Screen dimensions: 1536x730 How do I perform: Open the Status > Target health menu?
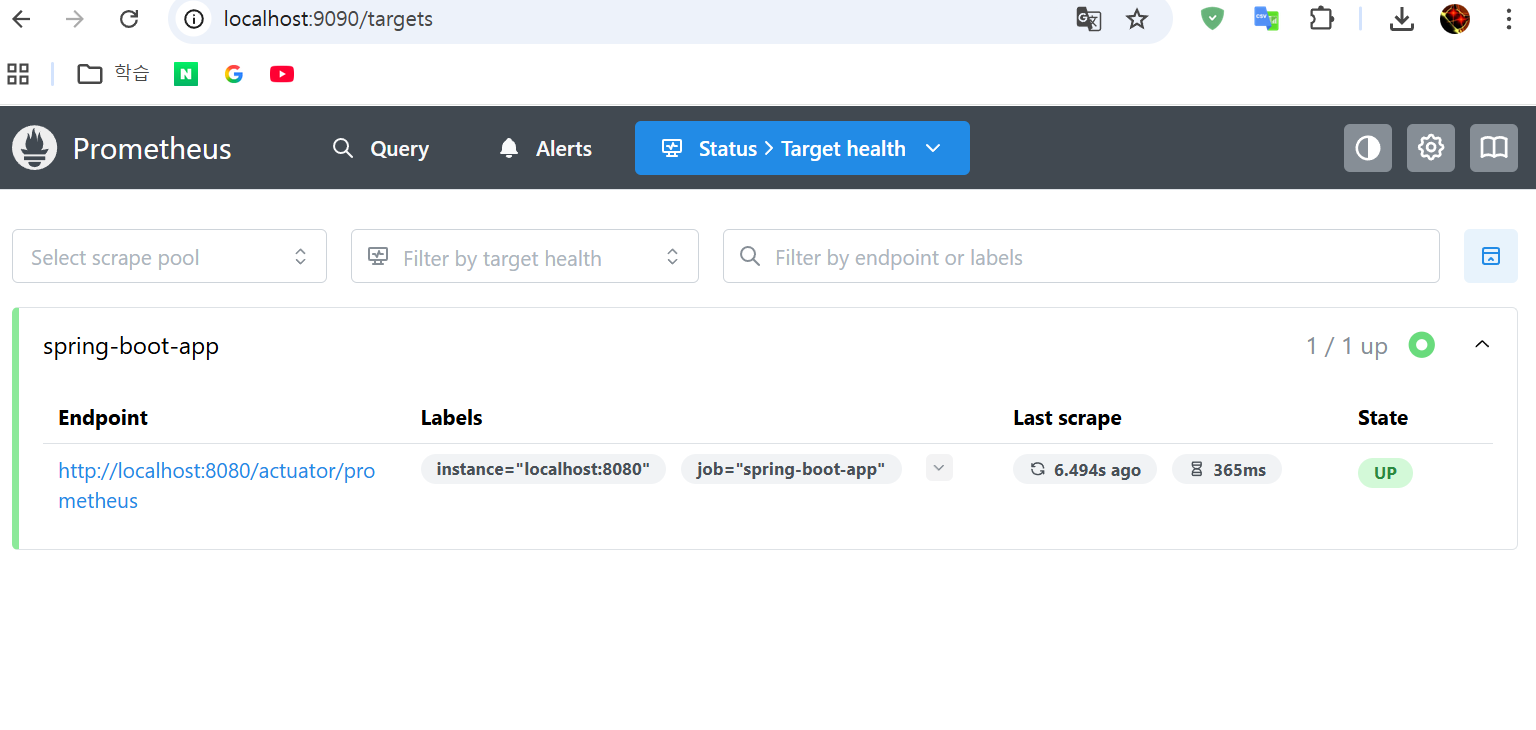tap(802, 148)
